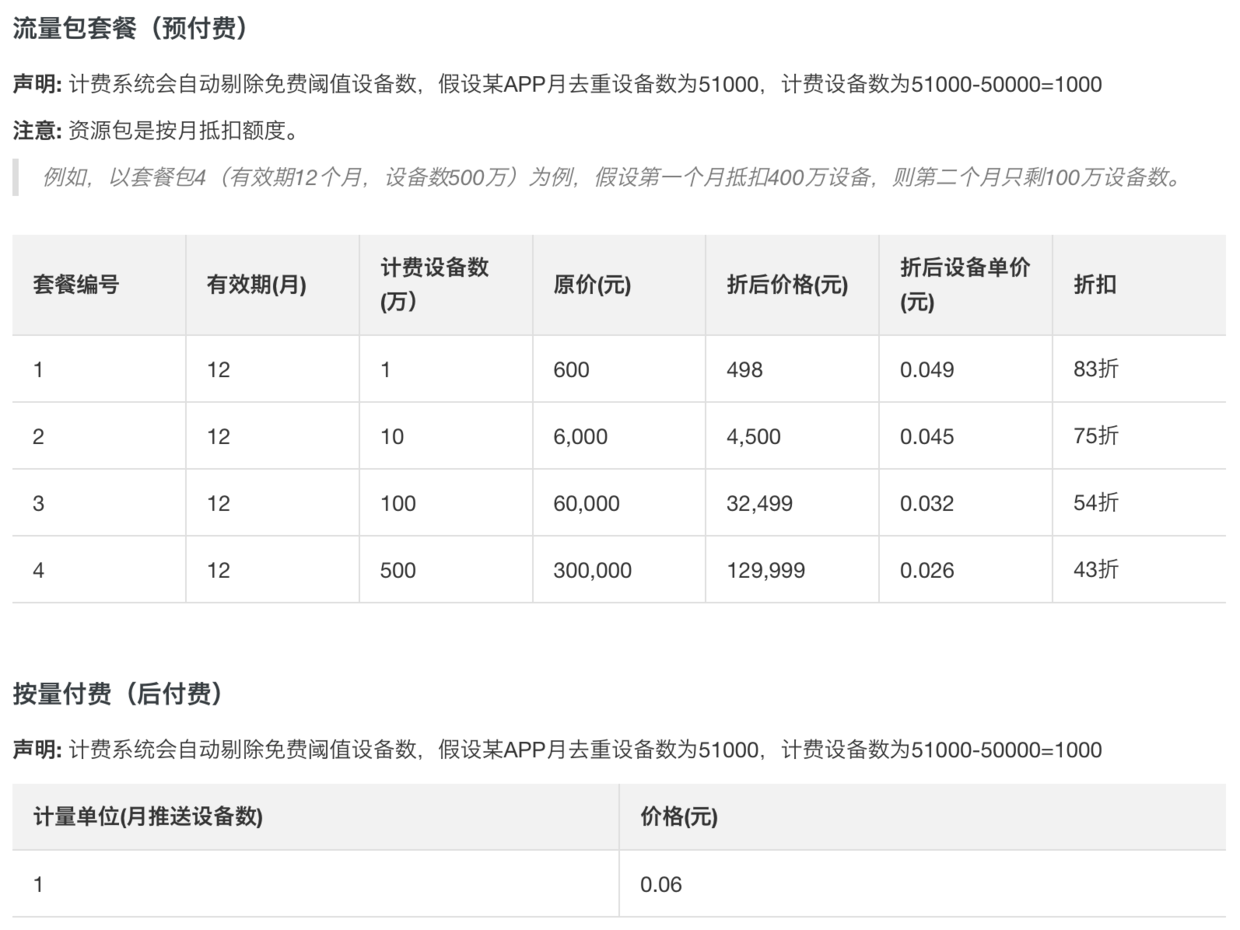Click 套餐编号 cell 4
Image resolution: width=1240 pixels, height=930 pixels.
[x=99, y=570]
